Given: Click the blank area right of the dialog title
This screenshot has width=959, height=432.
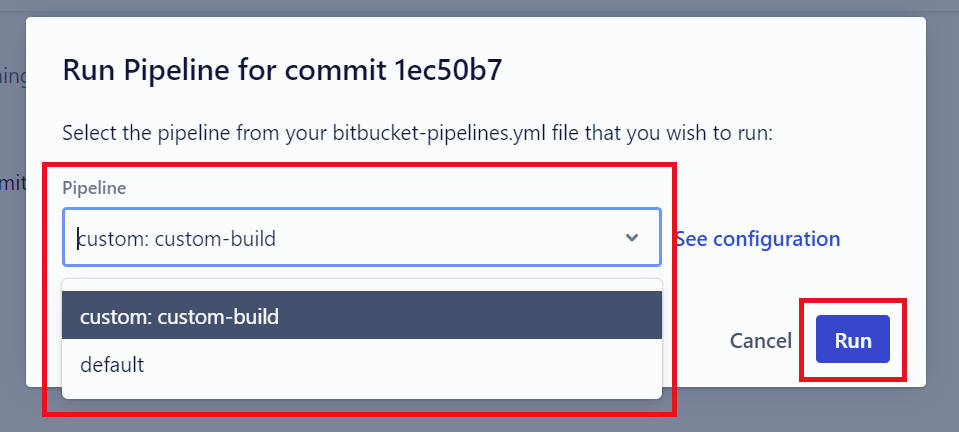Looking at the screenshot, I should [x=720, y=70].
